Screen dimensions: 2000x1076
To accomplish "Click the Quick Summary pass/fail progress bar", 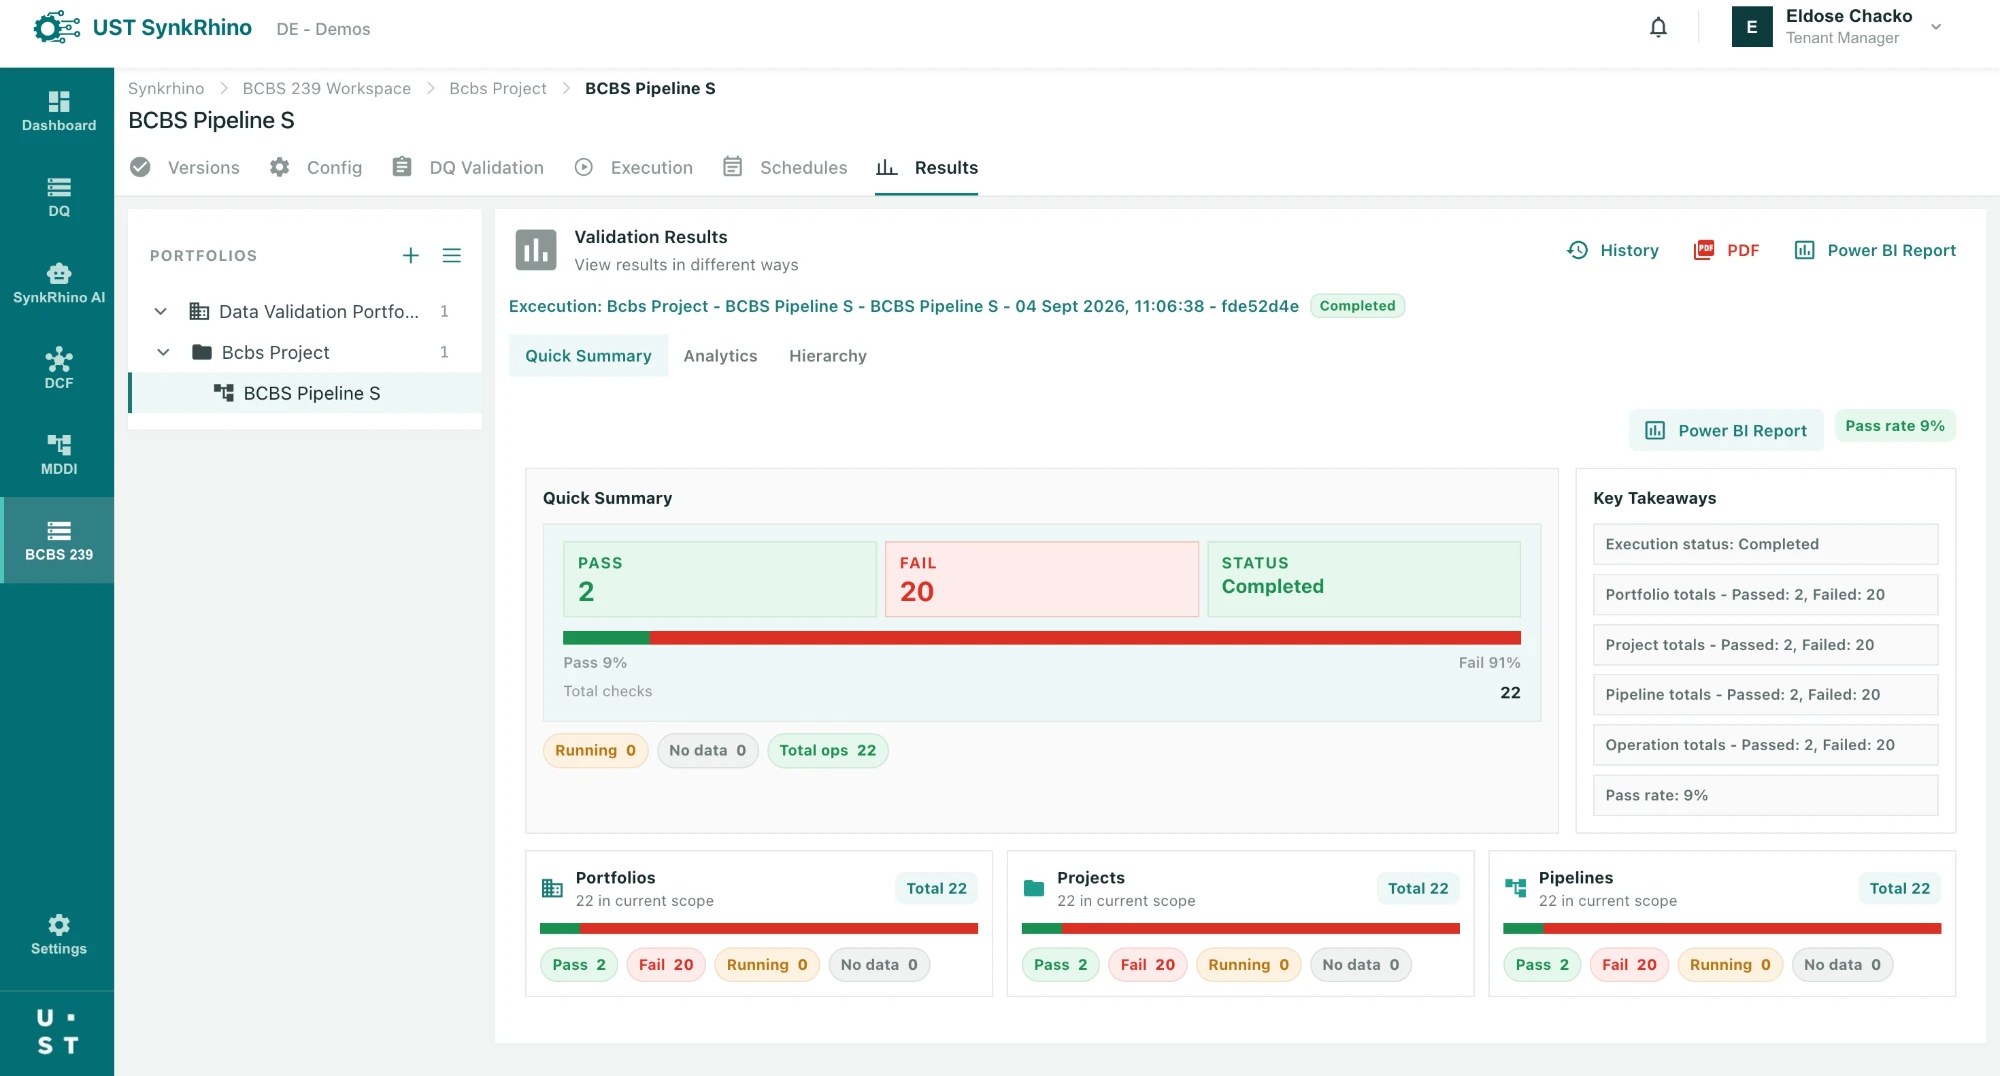I will pos(1042,638).
